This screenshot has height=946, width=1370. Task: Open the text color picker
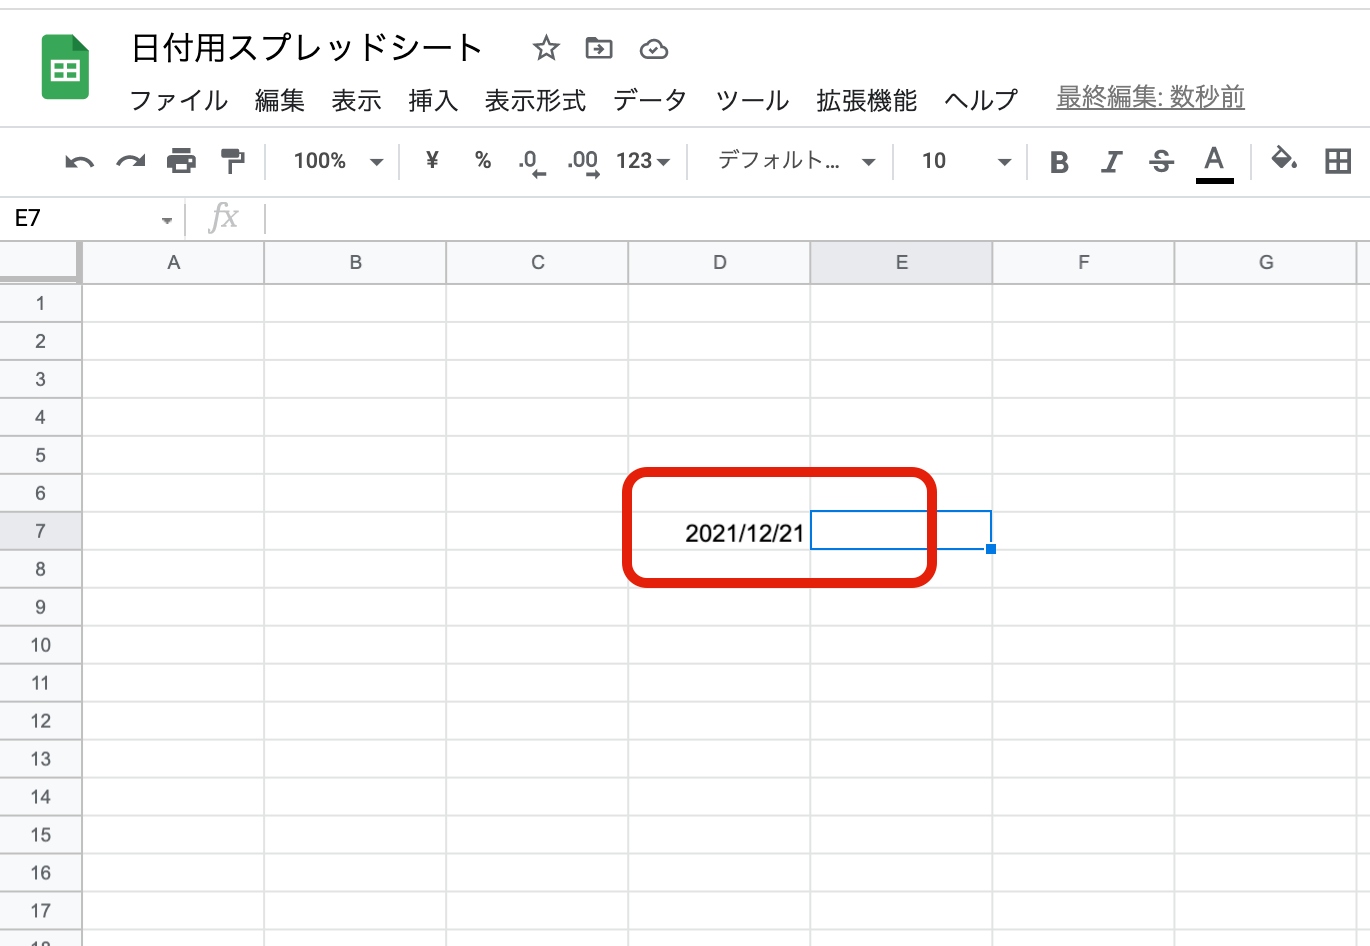point(1214,163)
